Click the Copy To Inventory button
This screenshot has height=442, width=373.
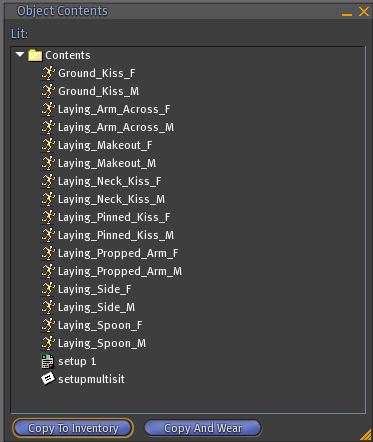[73, 428]
